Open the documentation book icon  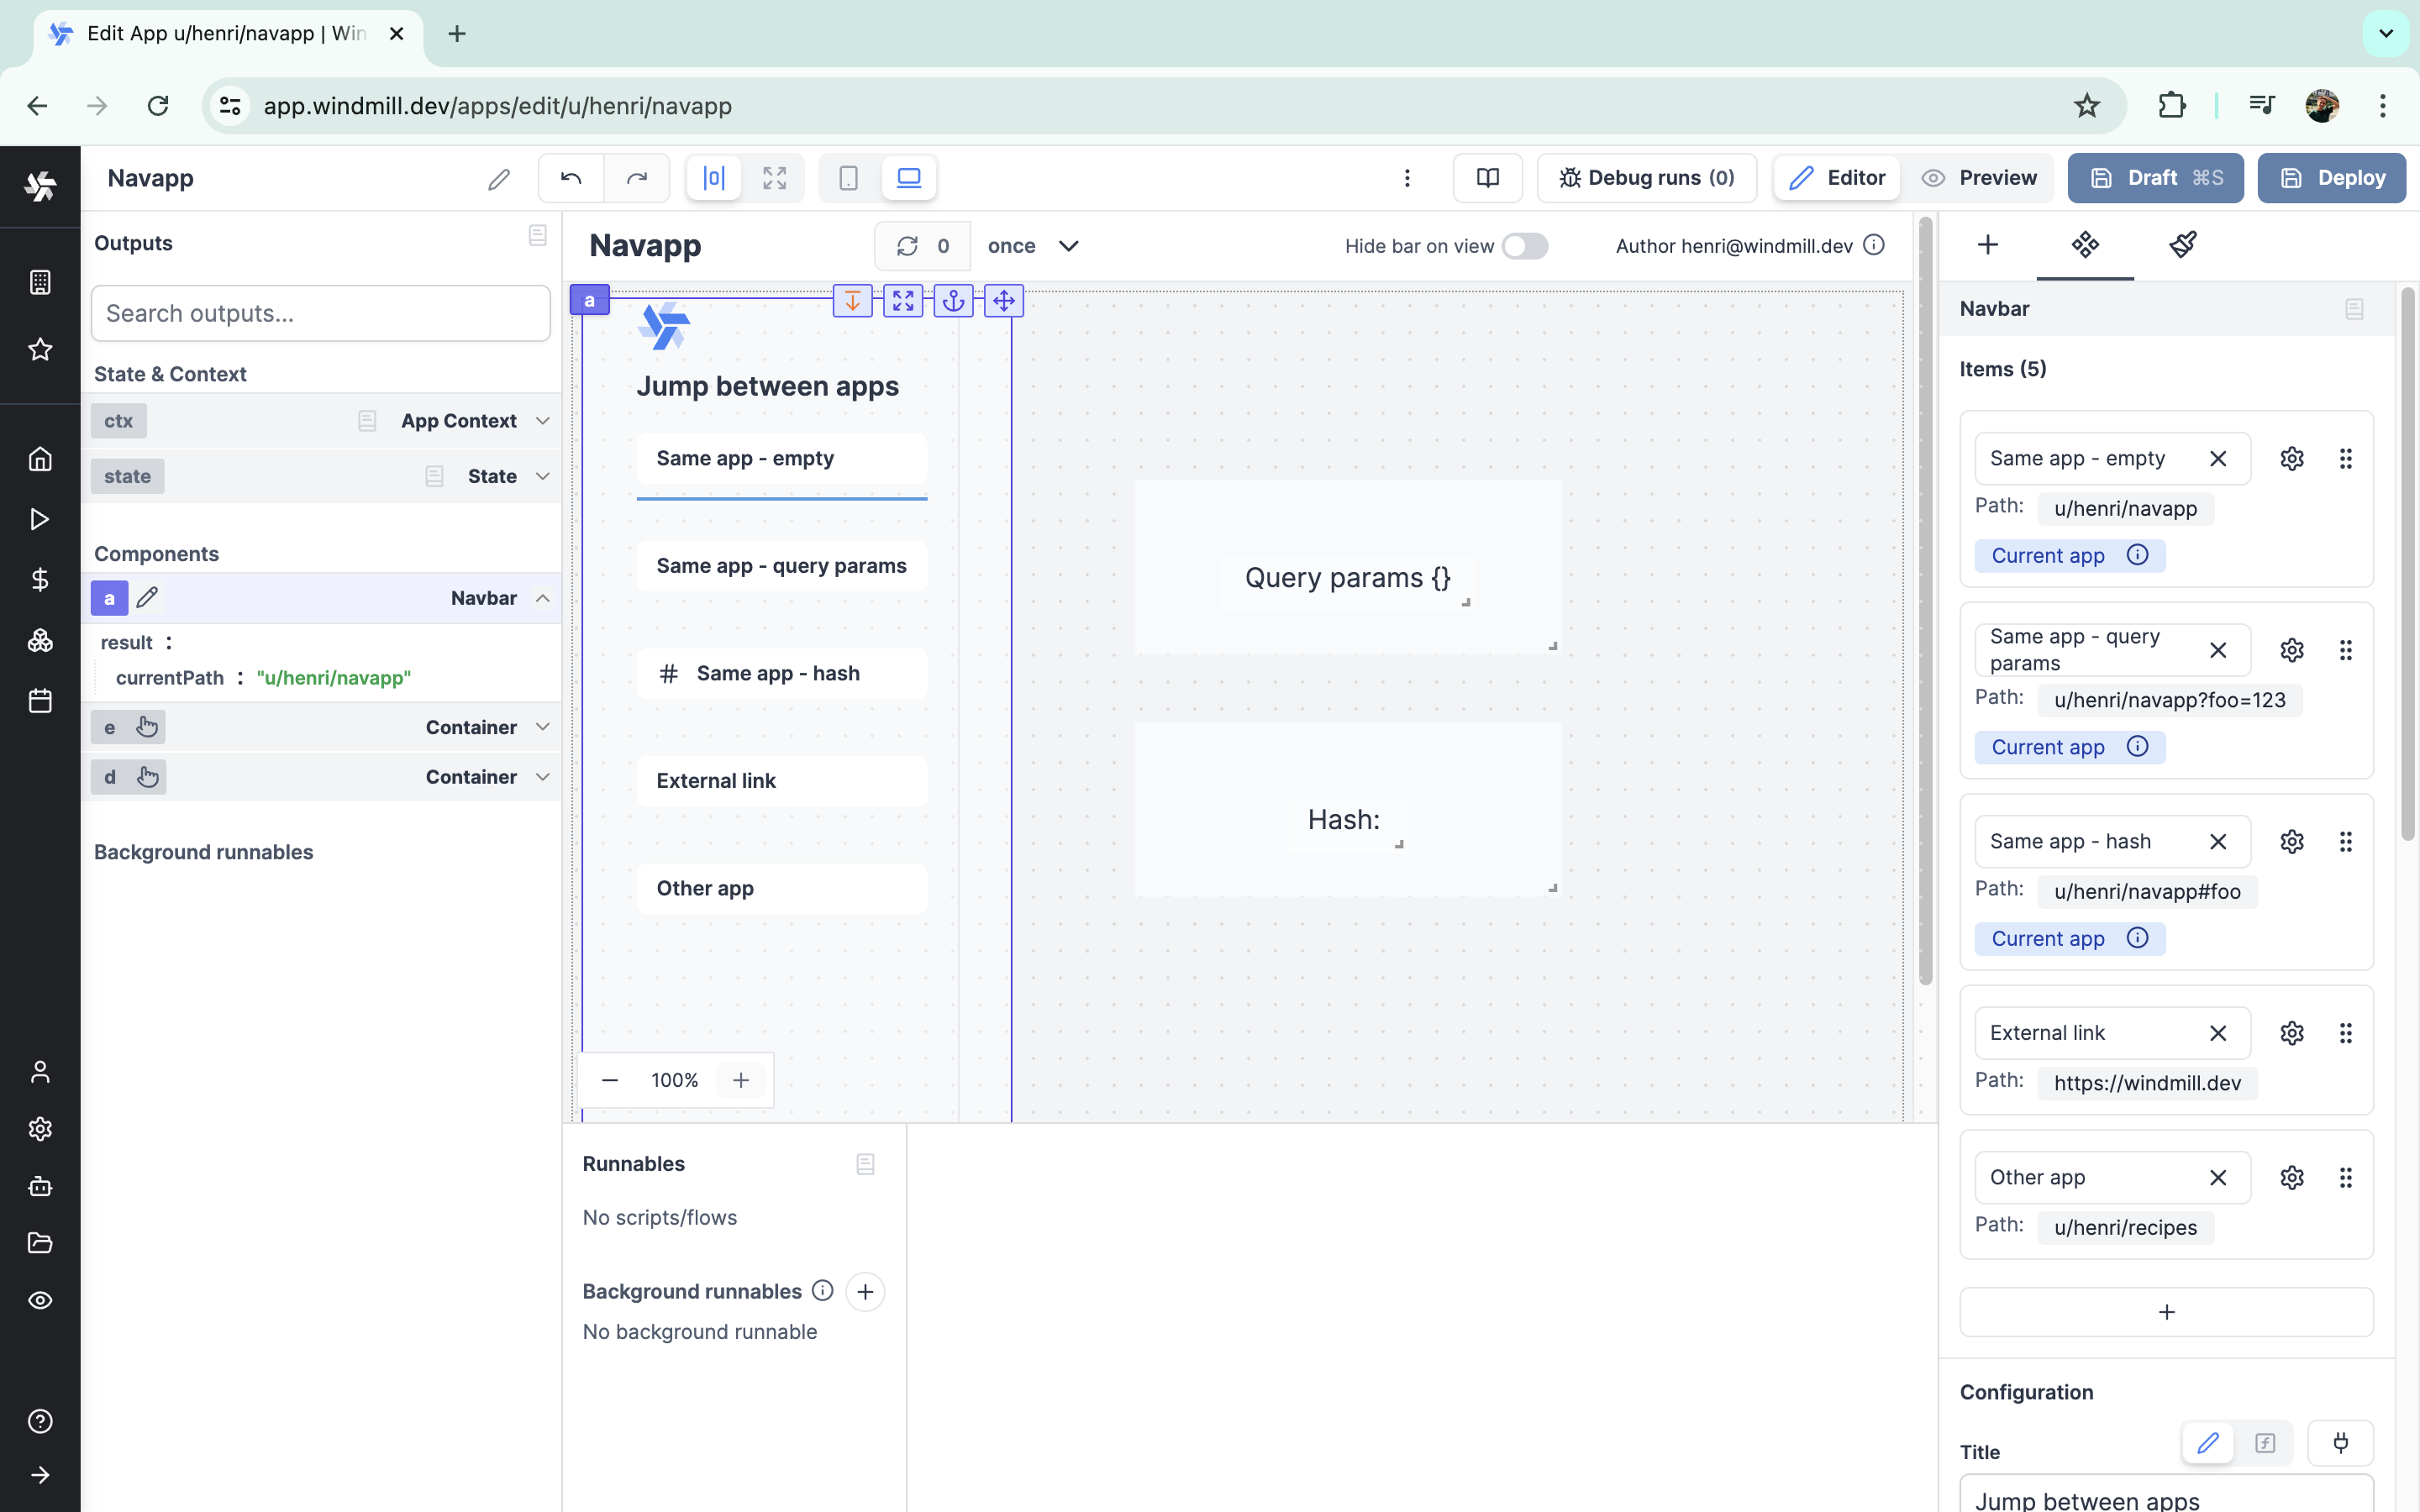[x=1487, y=178]
